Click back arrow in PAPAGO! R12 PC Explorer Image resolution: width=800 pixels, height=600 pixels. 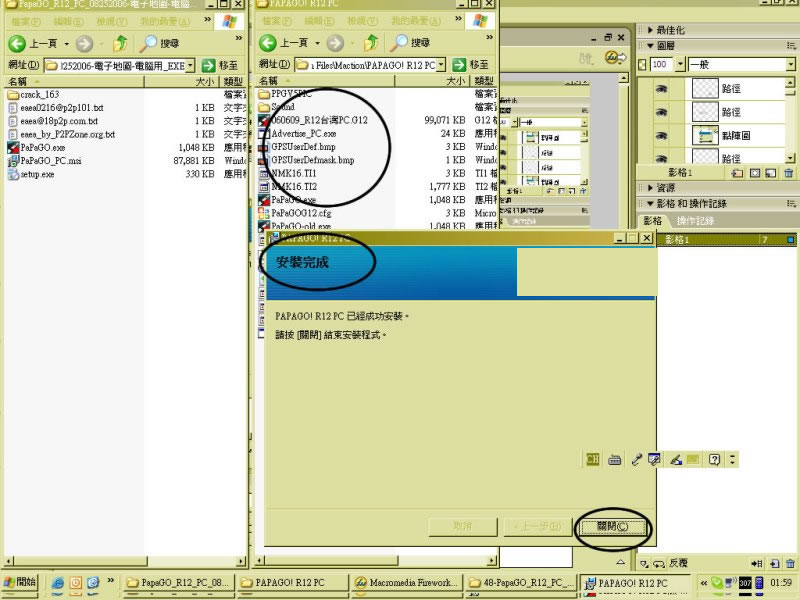268,43
